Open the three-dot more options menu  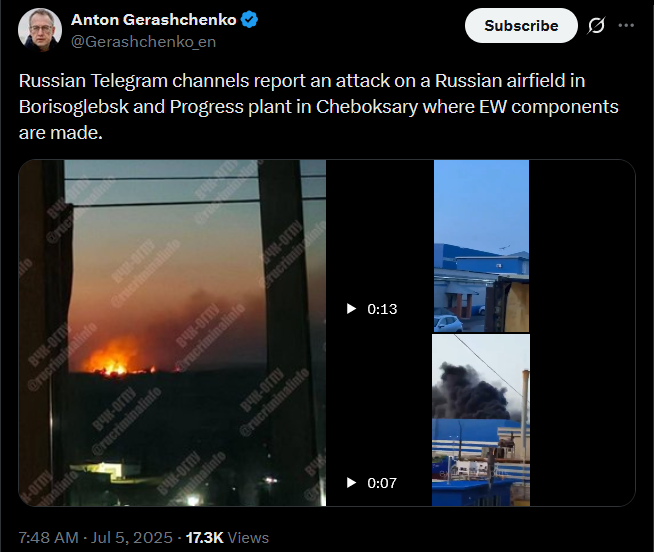(626, 26)
